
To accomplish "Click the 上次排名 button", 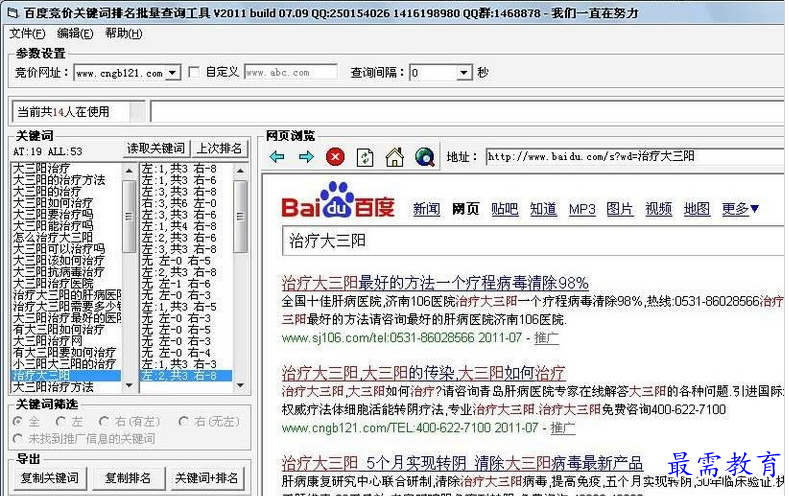I will click(x=219, y=148).
